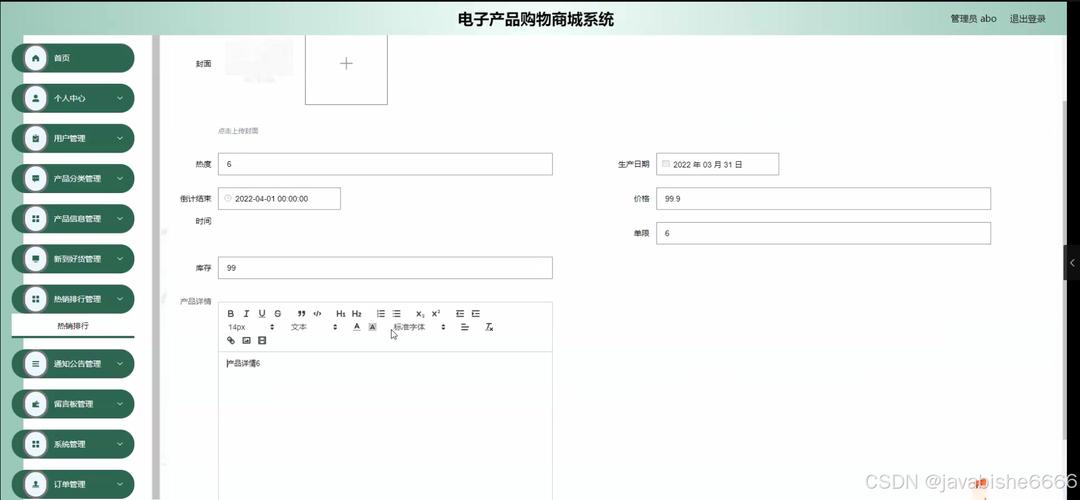Toggle bold formatting in the editor
This screenshot has width=1080, height=500.
231,313
